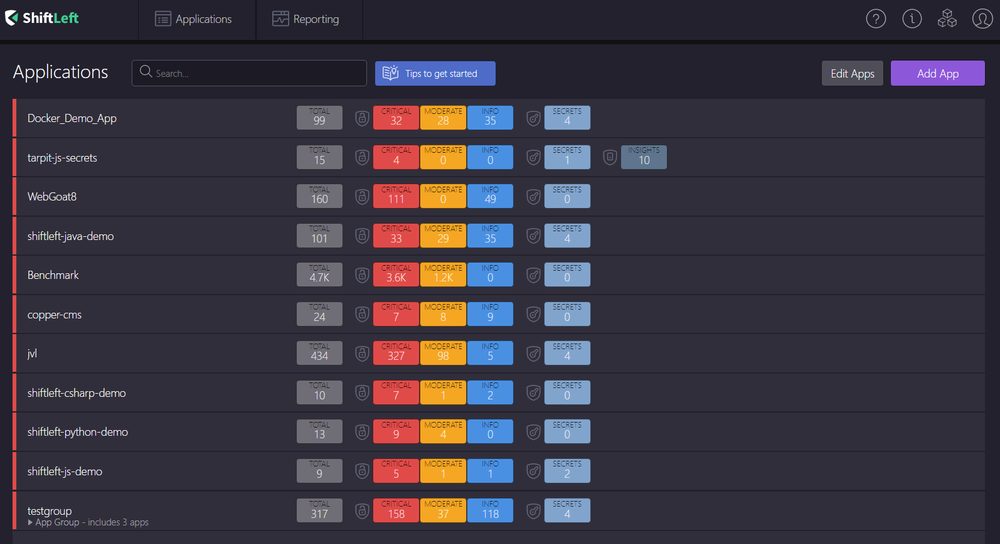Click Critical 9 badge for shiftleft-python-demo

pos(396,432)
